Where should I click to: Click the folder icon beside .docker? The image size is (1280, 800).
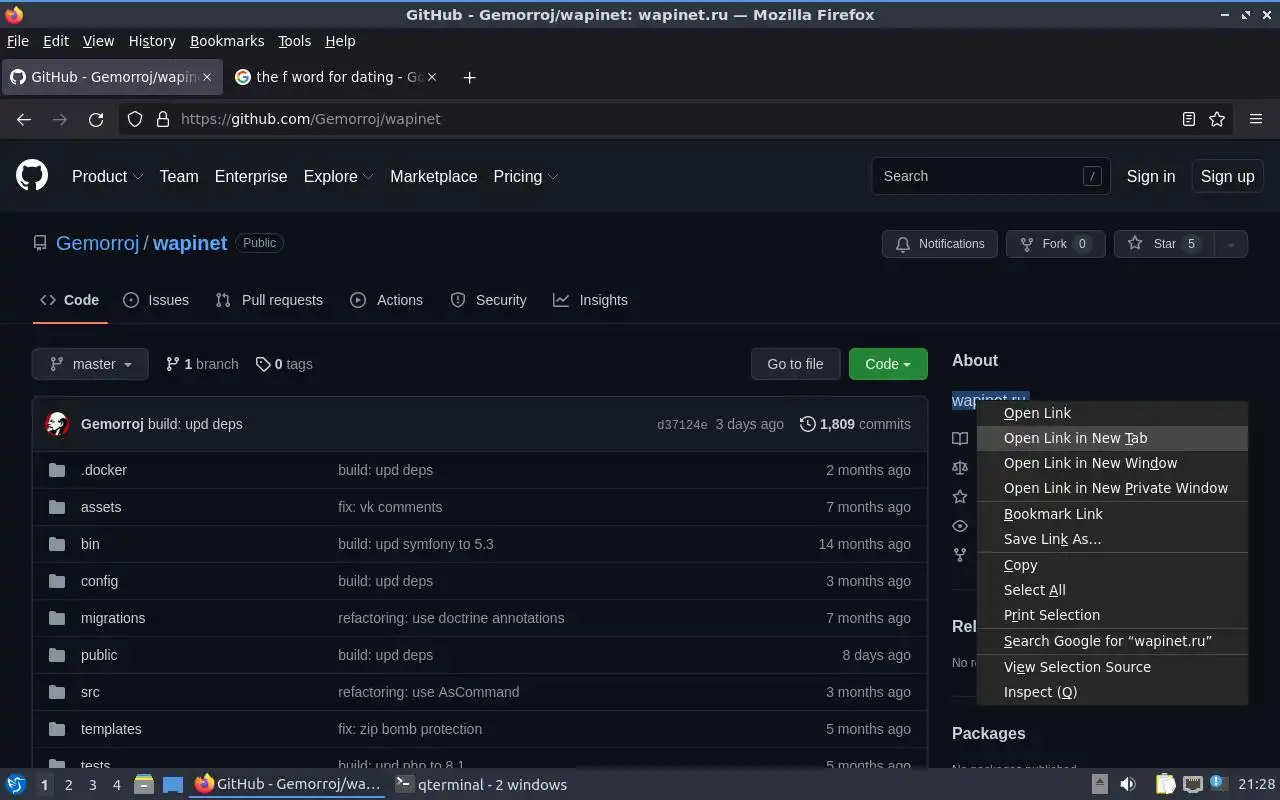(57, 470)
